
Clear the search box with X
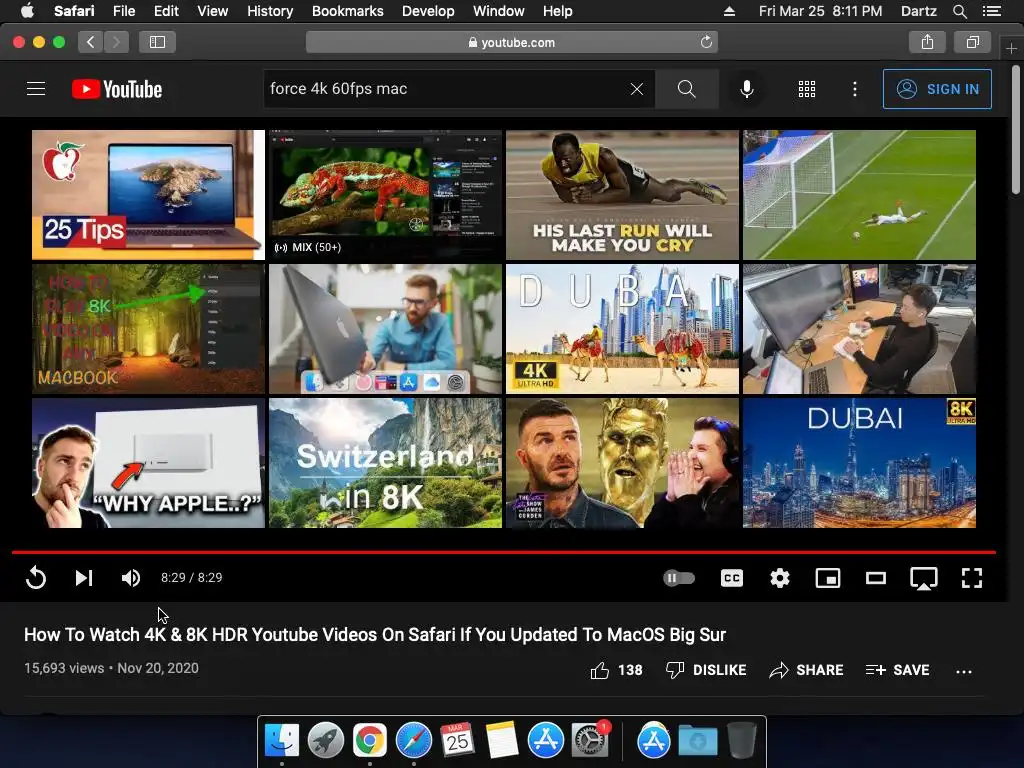click(x=637, y=89)
